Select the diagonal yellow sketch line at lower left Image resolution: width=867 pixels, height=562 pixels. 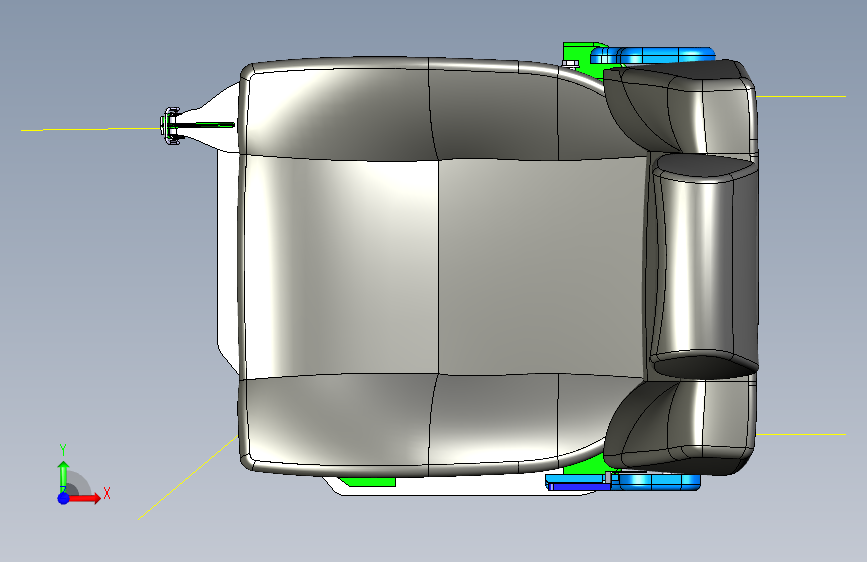188,478
